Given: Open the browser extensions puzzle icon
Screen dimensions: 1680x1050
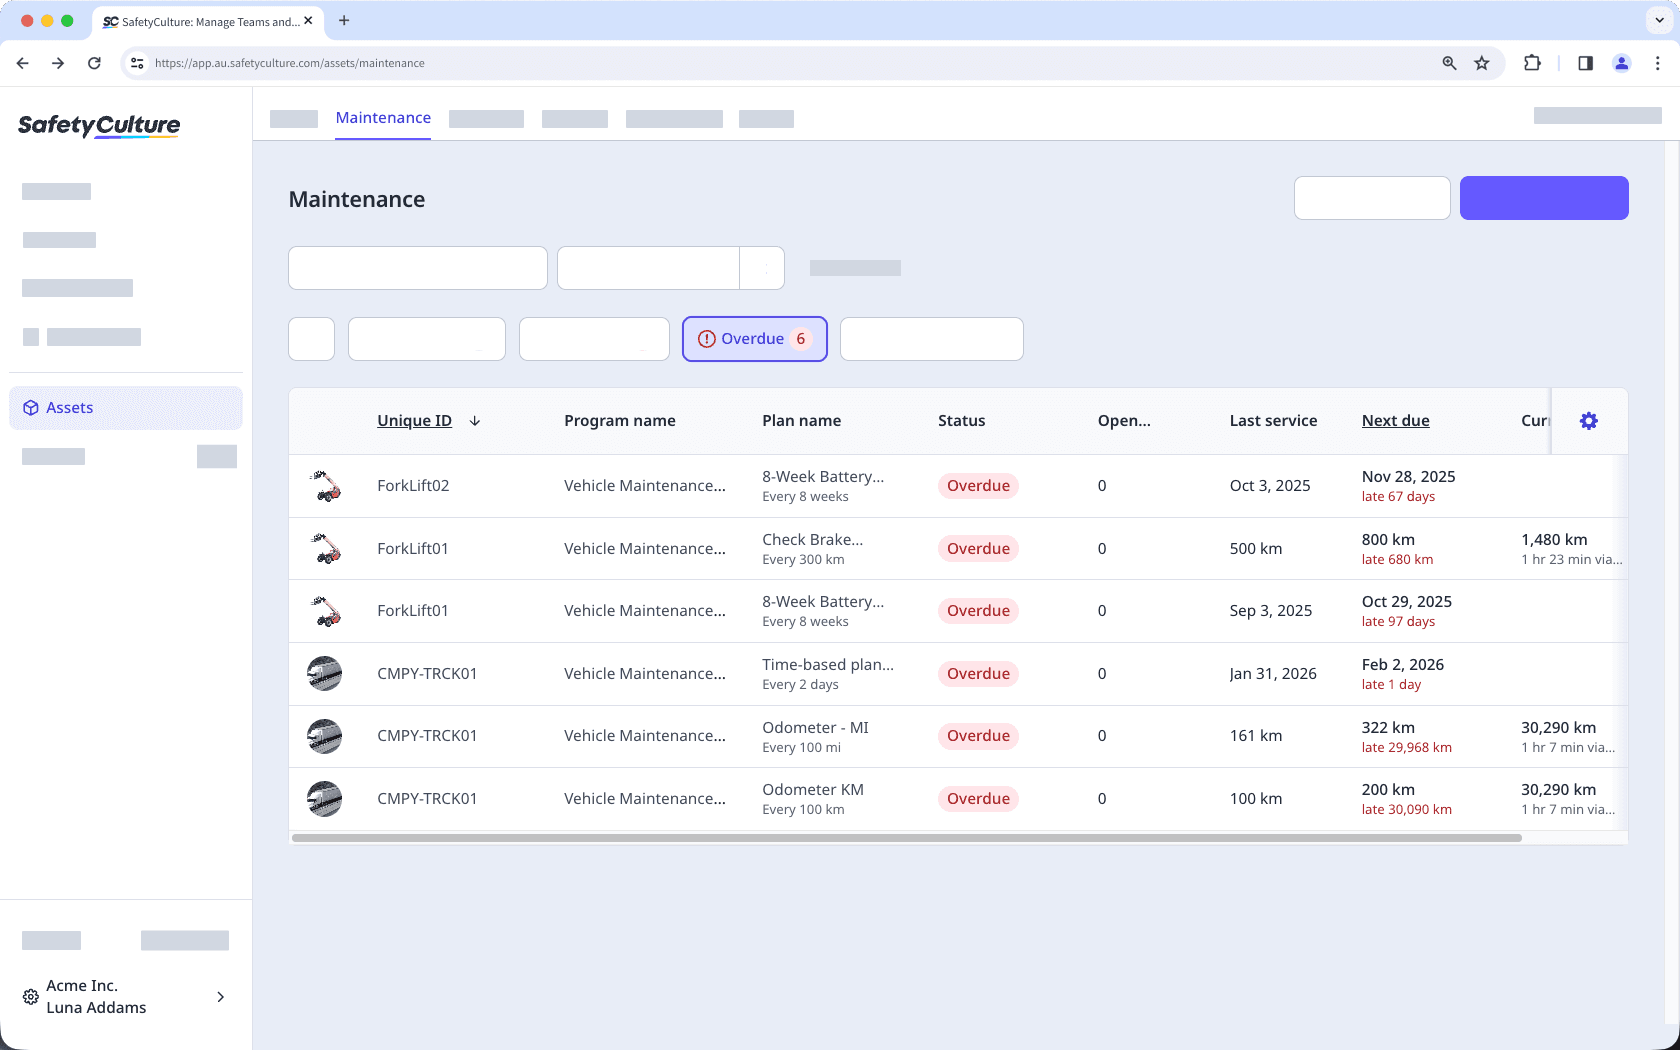Looking at the screenshot, I should pos(1532,62).
